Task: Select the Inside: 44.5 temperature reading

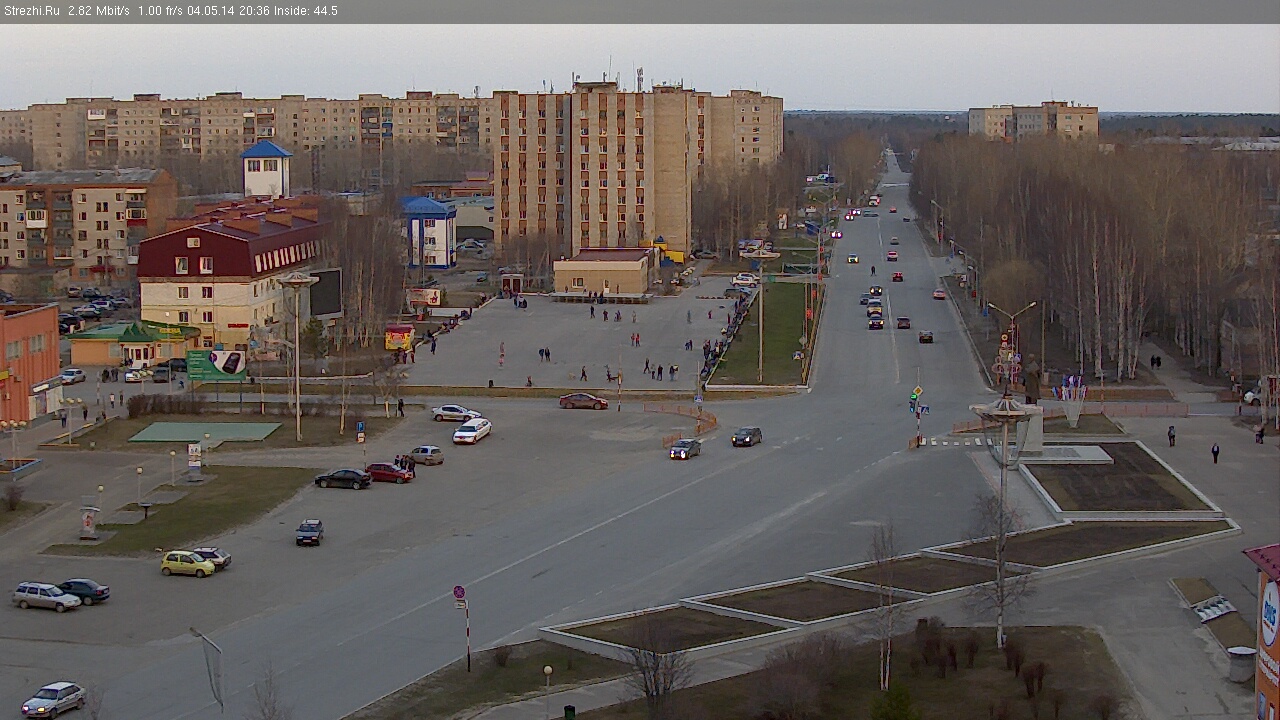Action: (307, 11)
